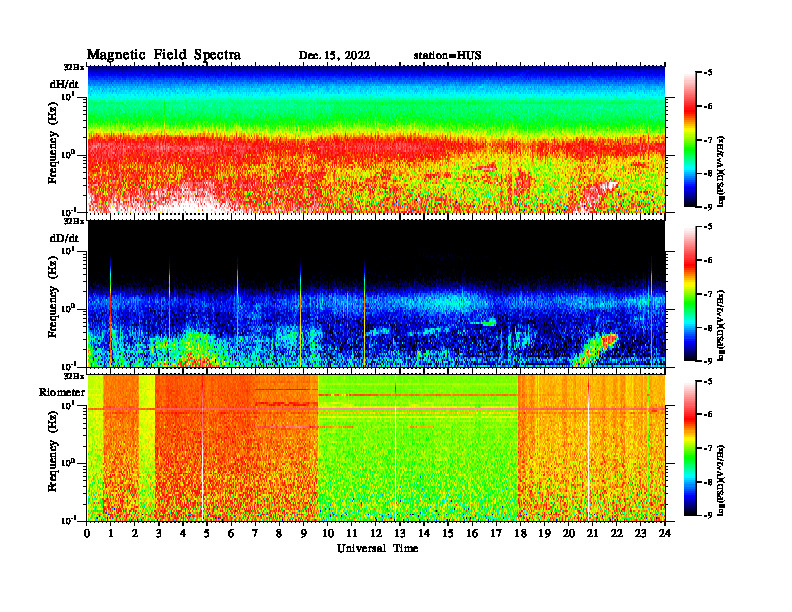The image size is (792, 612).
Task: Click the 'Riometer' panel label
Action: tap(62, 392)
